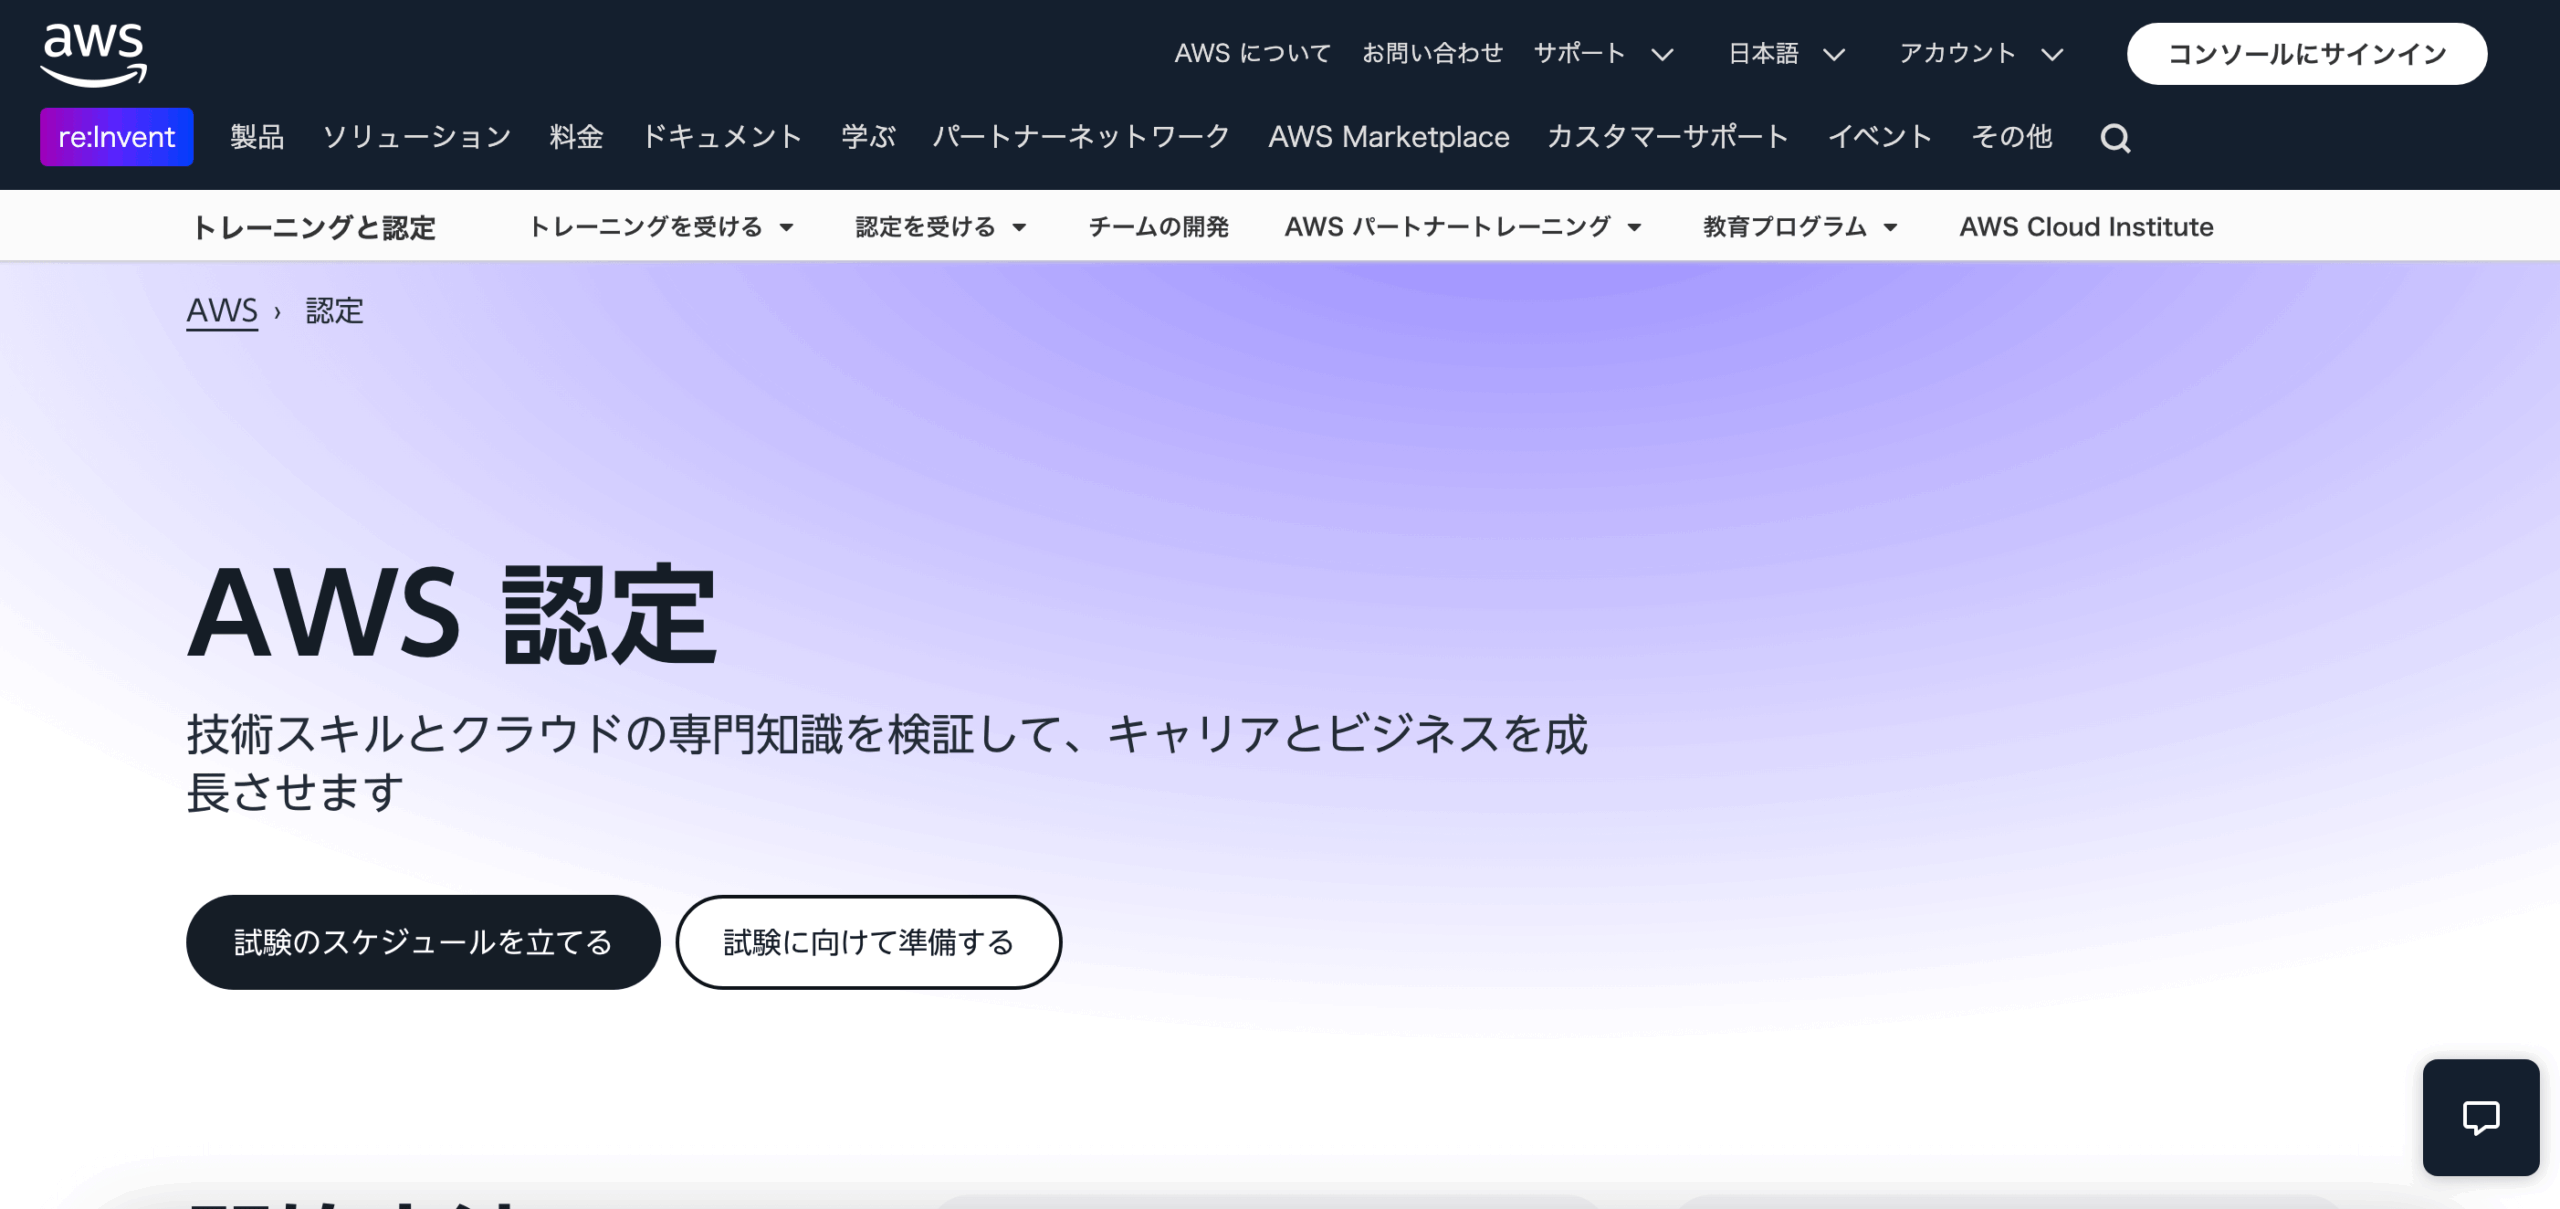Image resolution: width=2560 pixels, height=1209 pixels.
Task: Expand 教育プログラム dropdown
Action: pyautogui.click(x=1800, y=227)
